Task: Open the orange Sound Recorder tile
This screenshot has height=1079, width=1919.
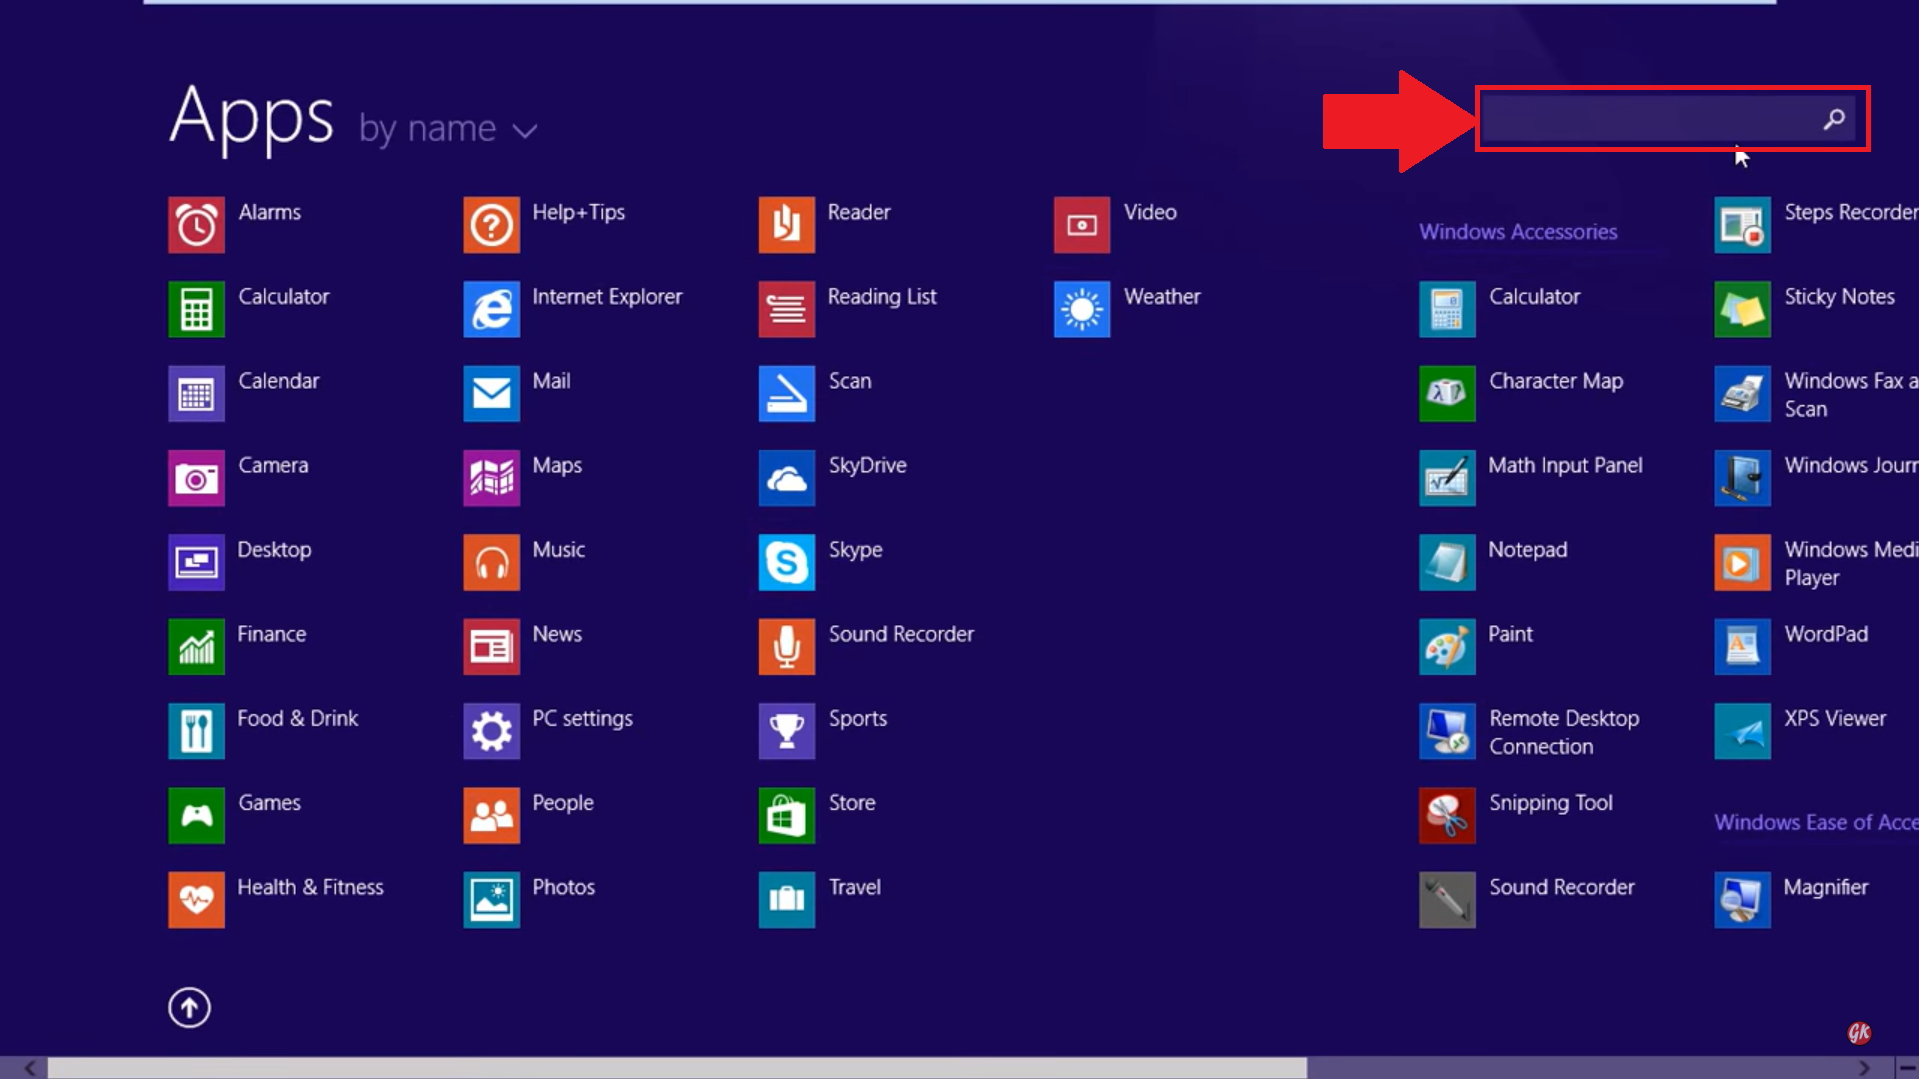Action: [x=786, y=647]
